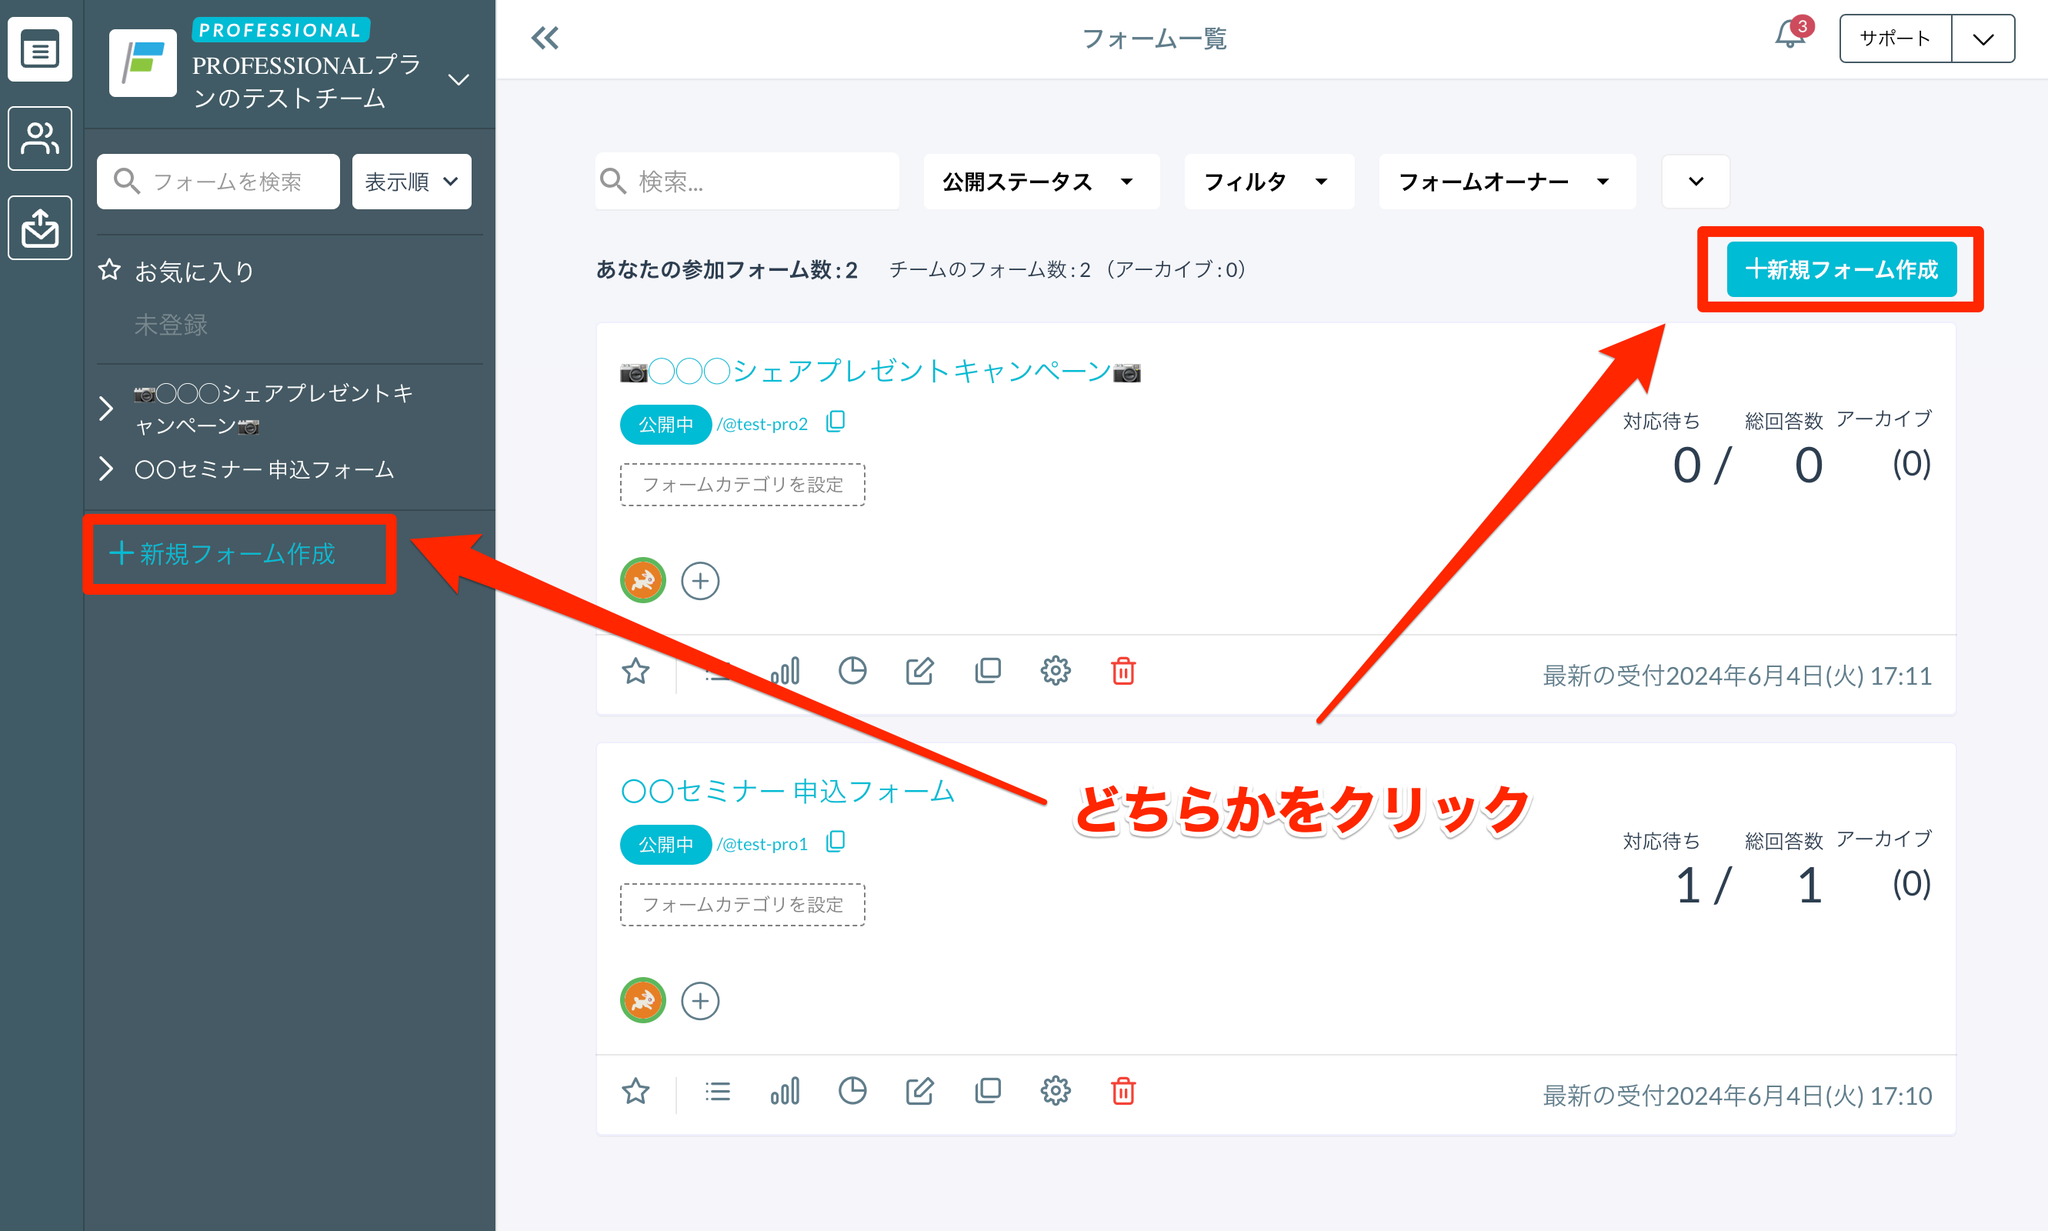Image resolution: width=2048 pixels, height=1231 pixels.
Task: Delete the campaign form with the trash icon
Action: [x=1123, y=671]
